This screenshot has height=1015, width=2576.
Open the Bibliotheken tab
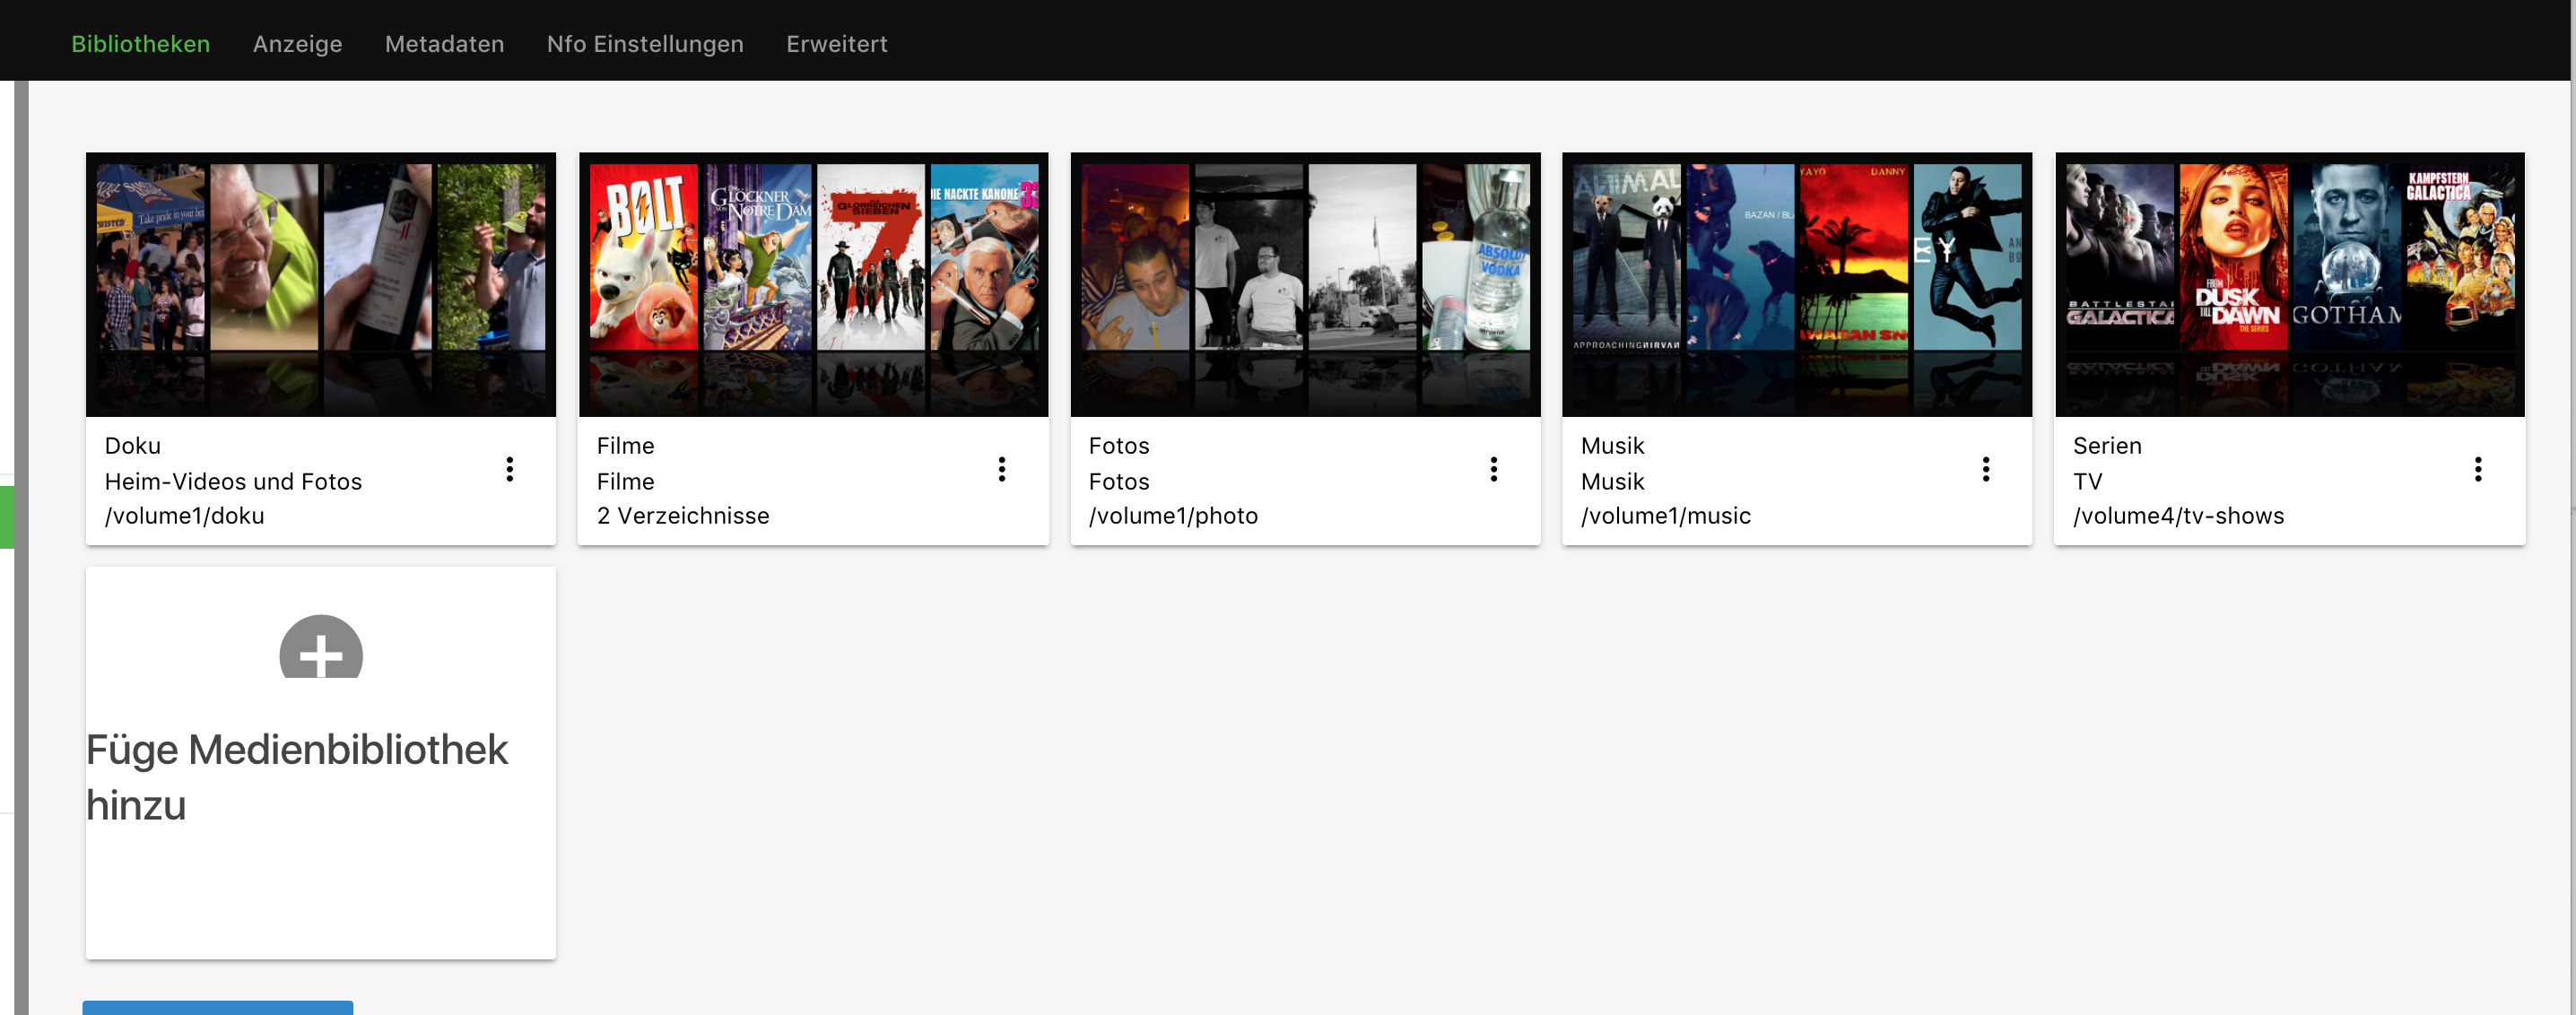click(x=140, y=44)
